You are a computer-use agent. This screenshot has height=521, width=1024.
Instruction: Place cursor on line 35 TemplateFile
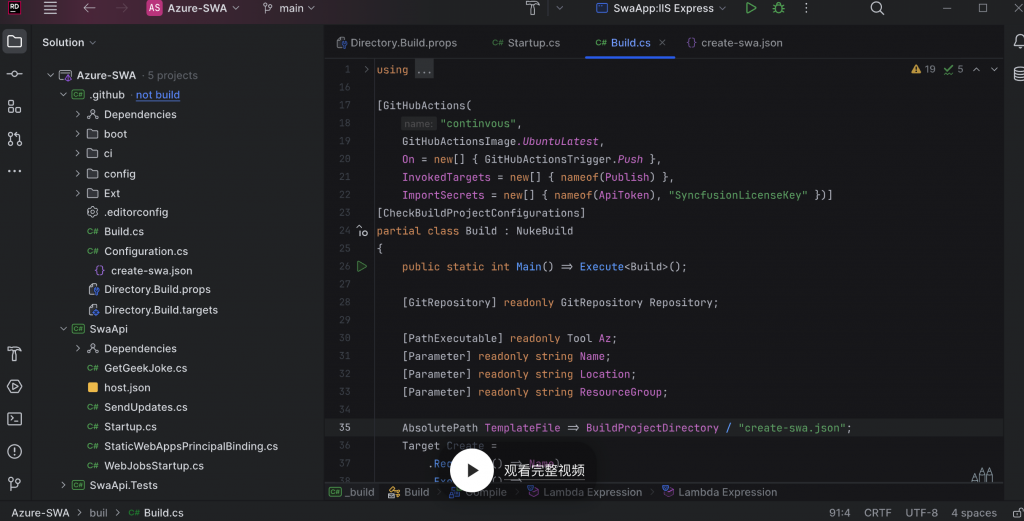pos(522,428)
